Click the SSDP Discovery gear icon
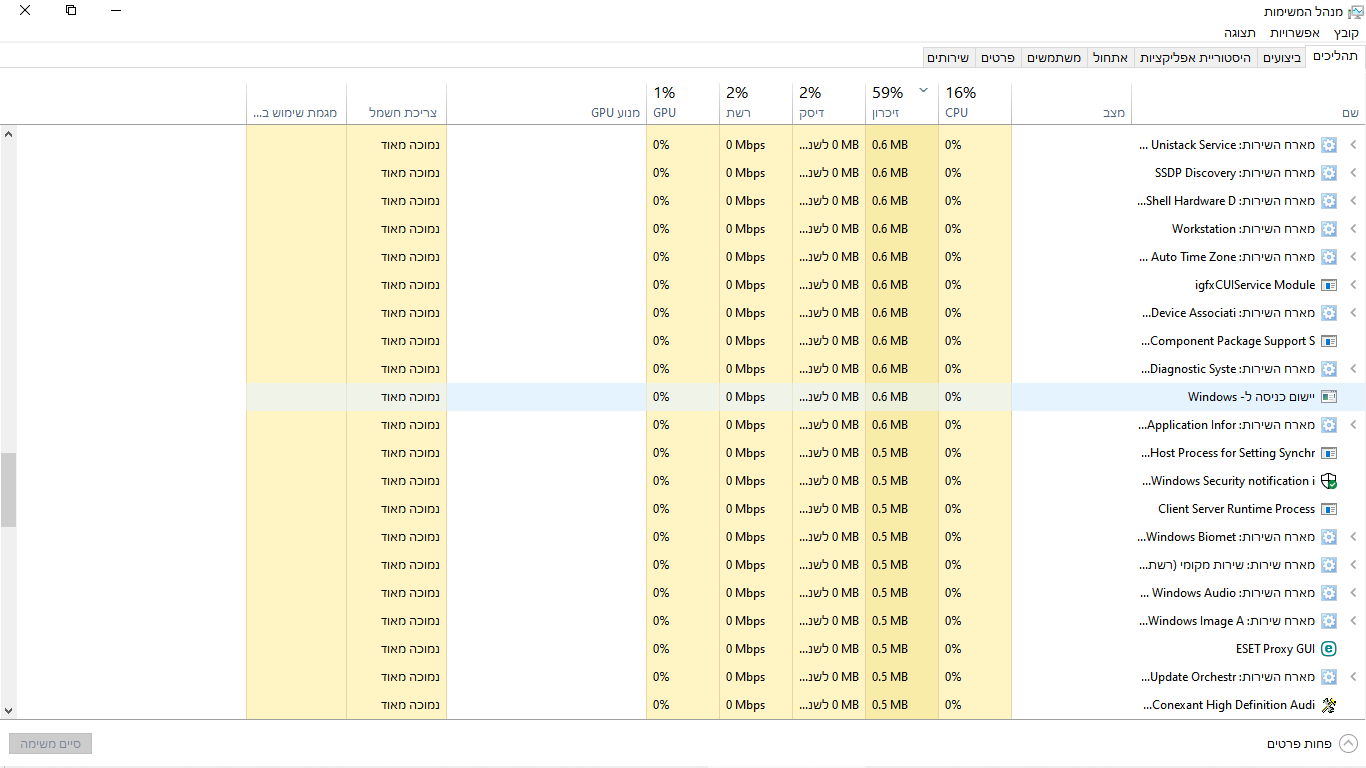The width and height of the screenshot is (1366, 768). (x=1329, y=173)
